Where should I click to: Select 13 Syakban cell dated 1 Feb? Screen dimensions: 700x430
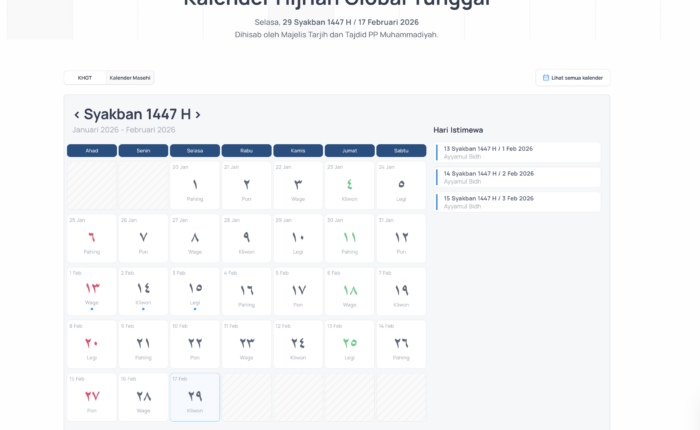coord(92,291)
